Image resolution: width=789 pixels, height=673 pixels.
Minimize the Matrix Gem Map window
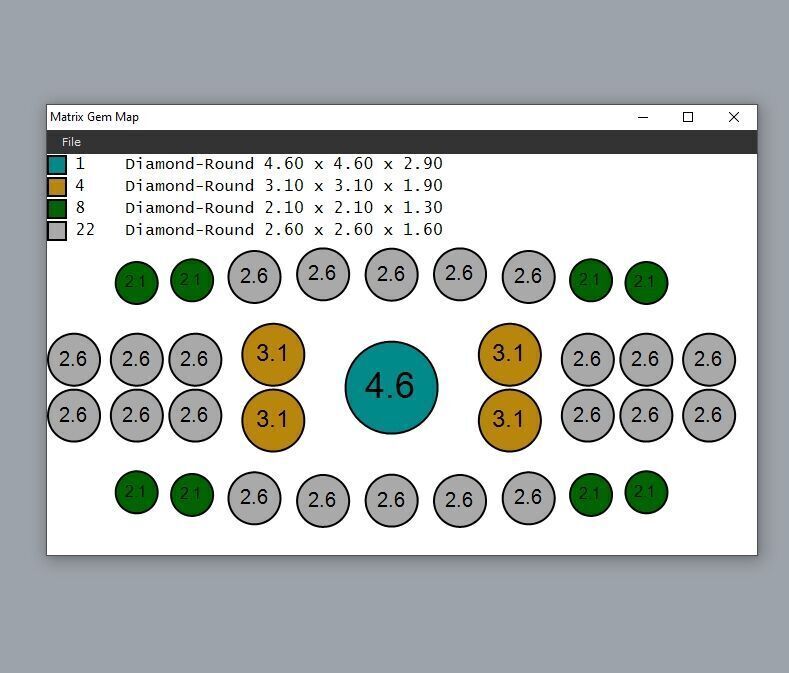tap(643, 117)
